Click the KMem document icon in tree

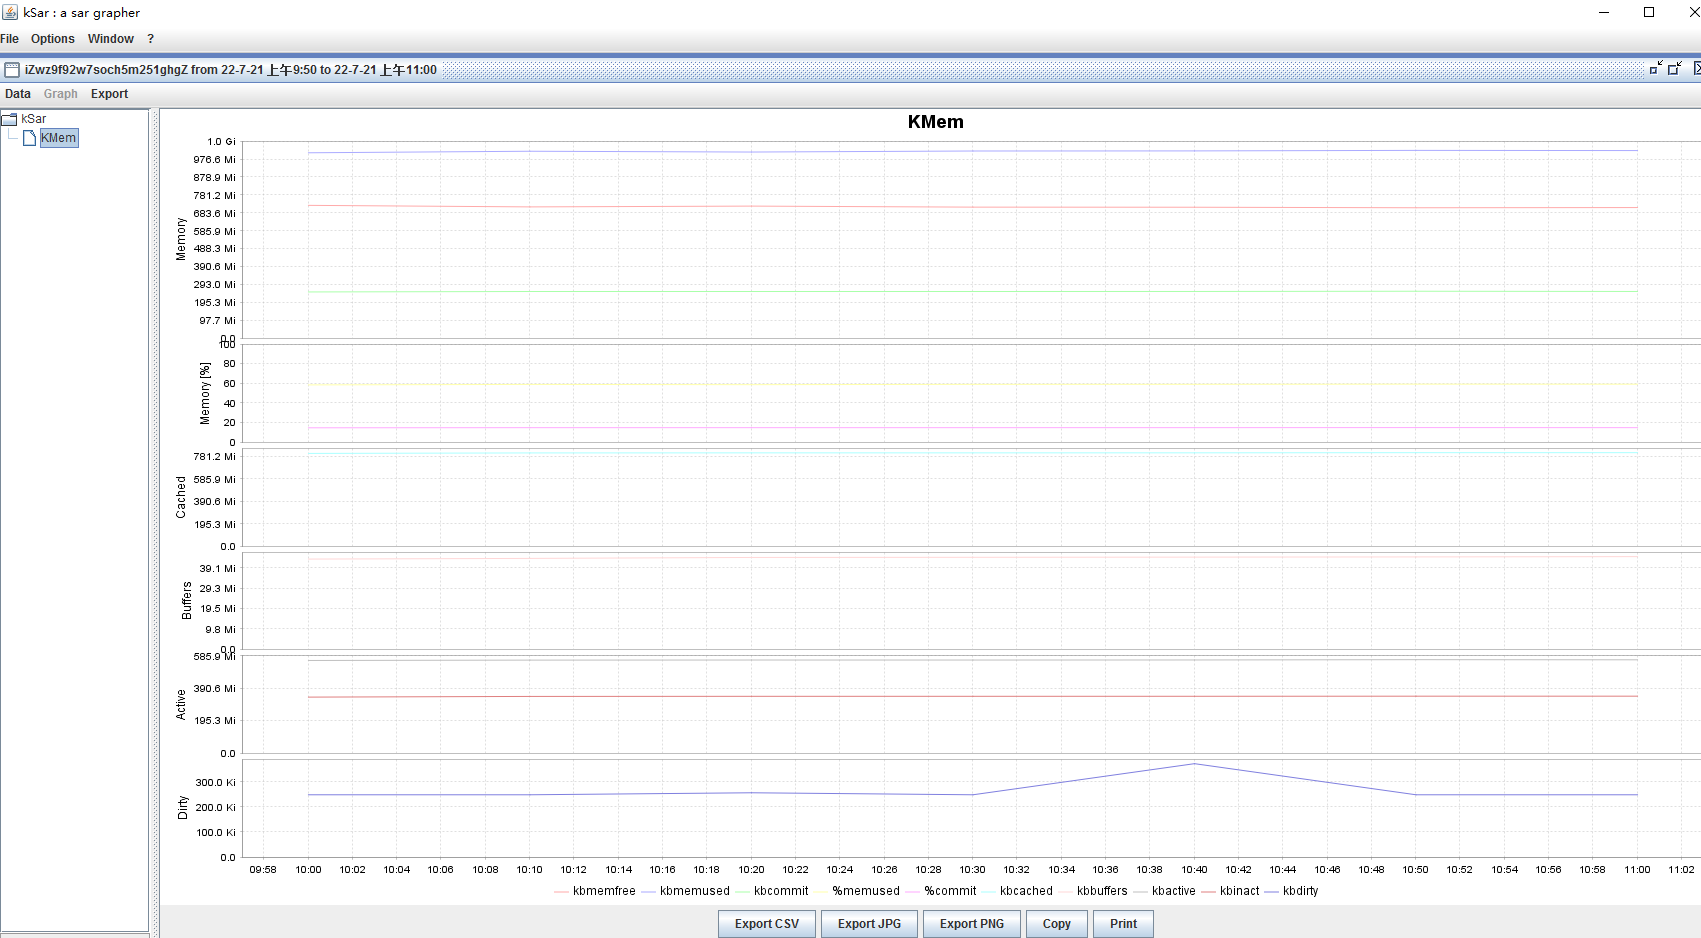(x=29, y=138)
